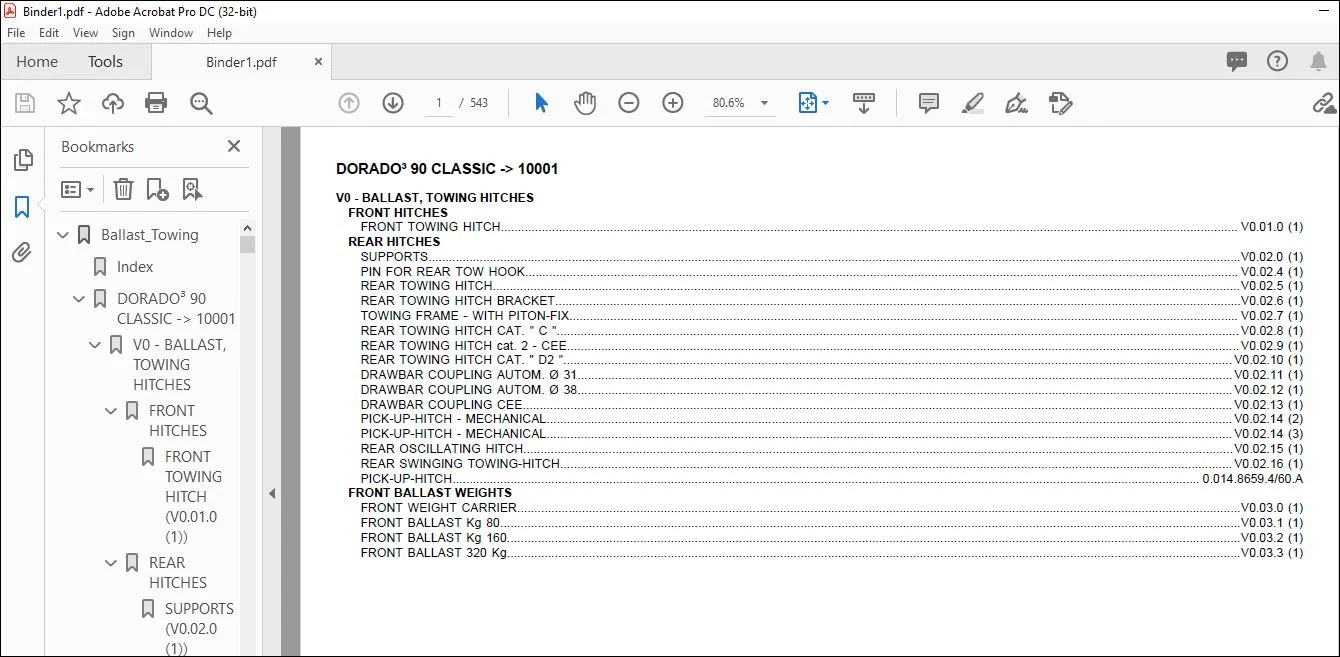This screenshot has height=657, width=1340.
Task: Zoom out with the minus icon
Action: 629,103
